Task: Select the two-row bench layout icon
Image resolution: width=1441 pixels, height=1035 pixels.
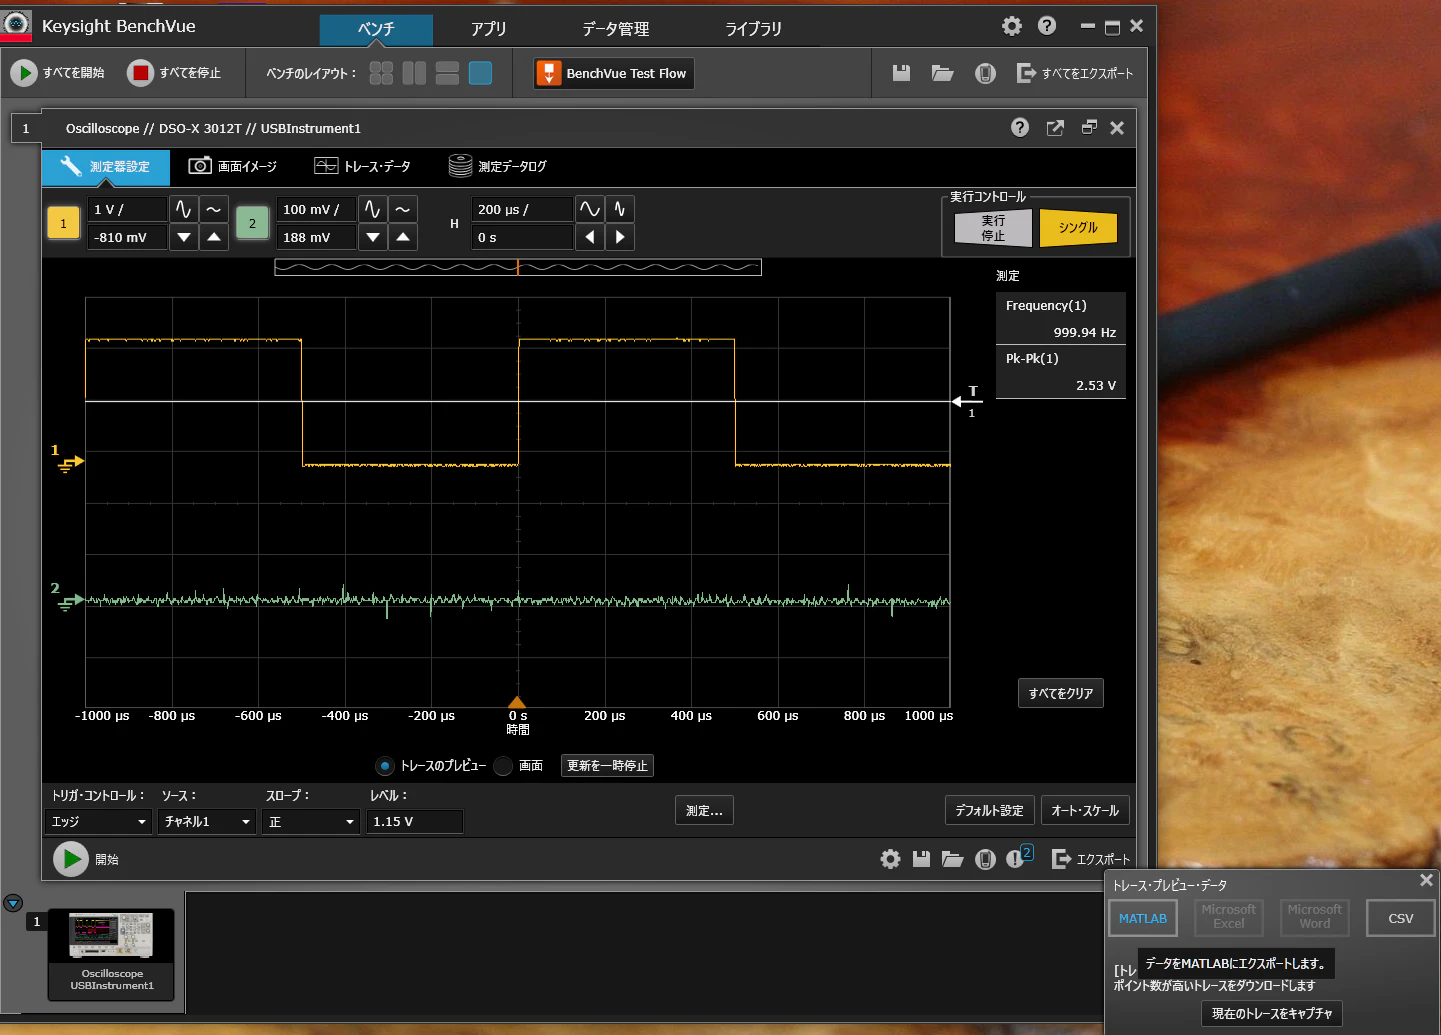Action: point(447,73)
